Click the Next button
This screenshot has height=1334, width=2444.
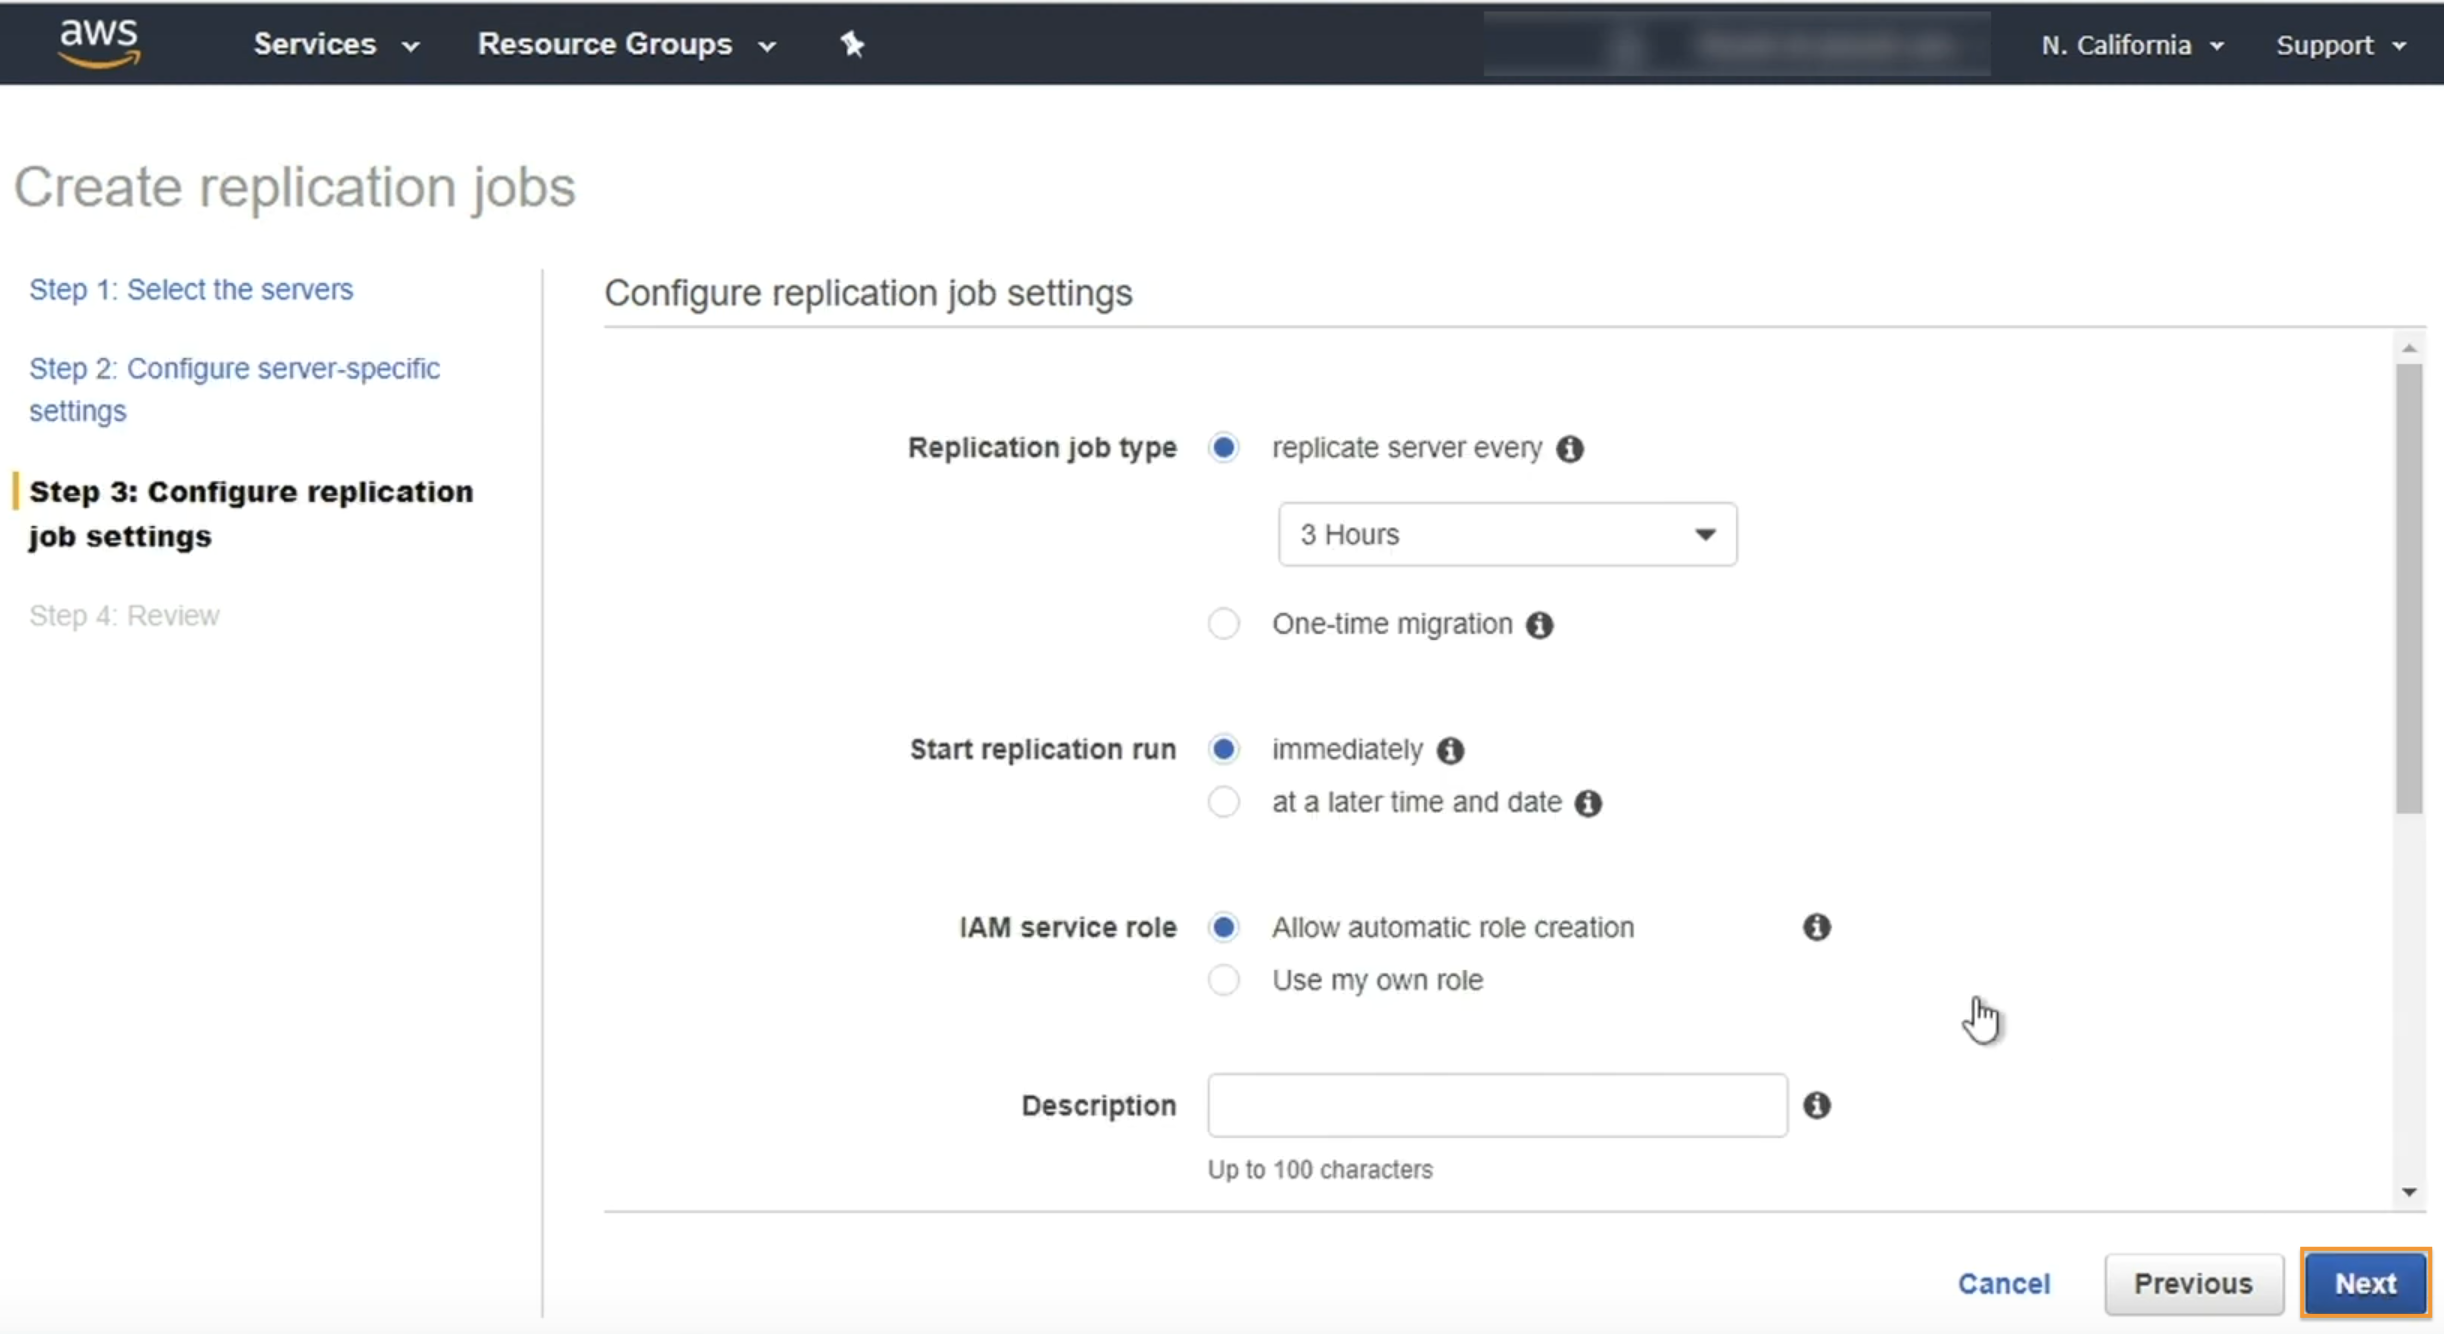[2364, 1283]
